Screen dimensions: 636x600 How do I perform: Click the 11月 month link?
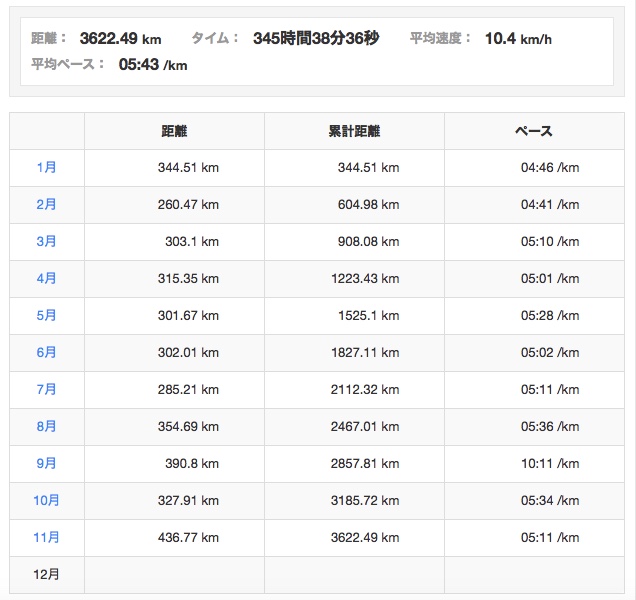tap(46, 537)
